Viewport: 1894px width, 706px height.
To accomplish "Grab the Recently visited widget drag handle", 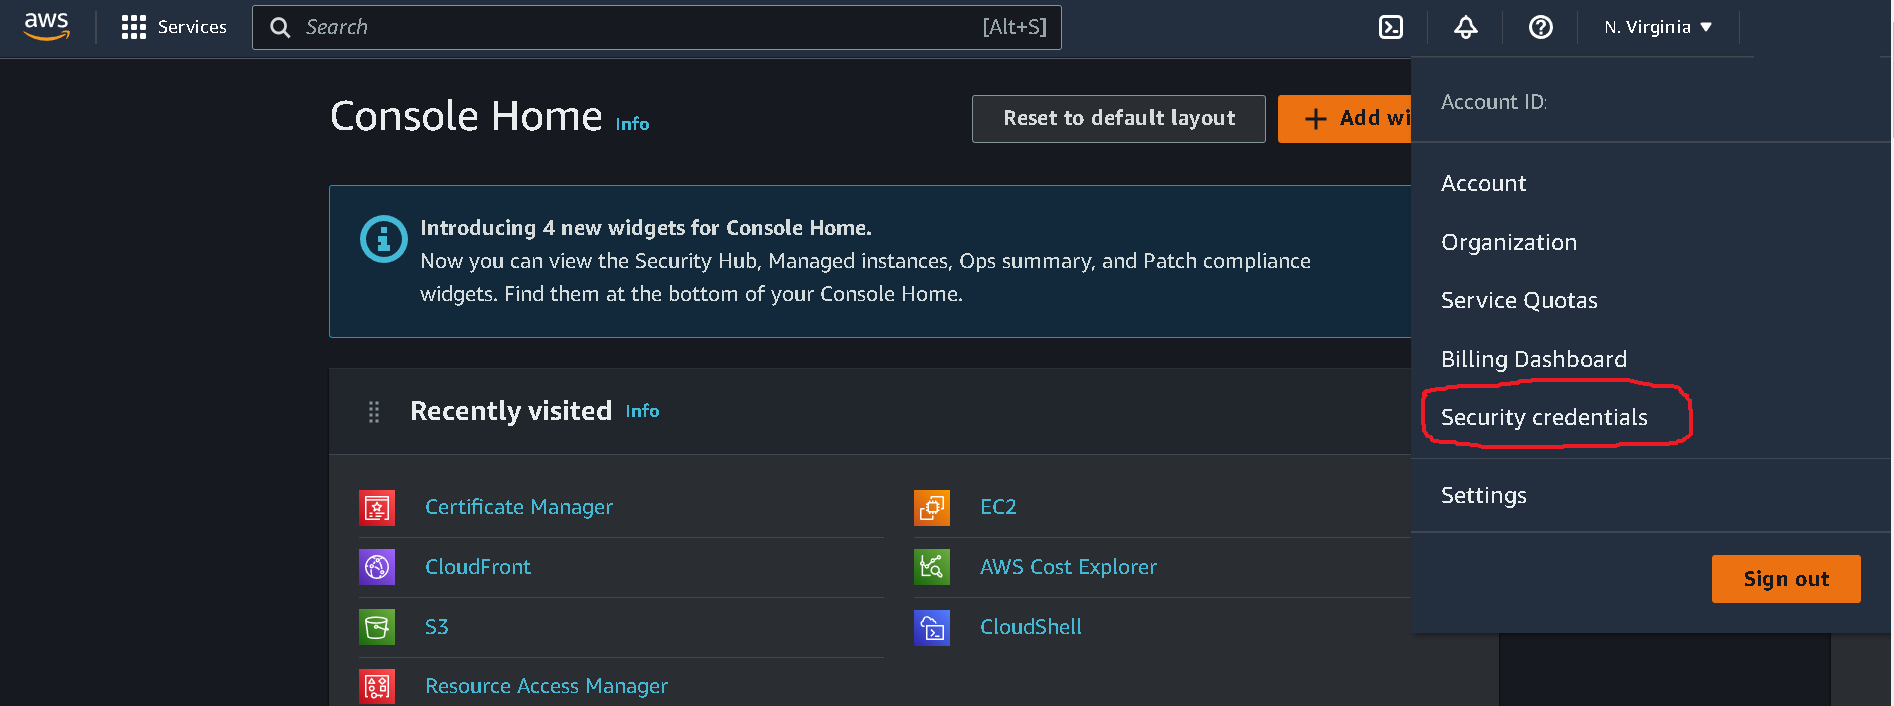I will (374, 412).
